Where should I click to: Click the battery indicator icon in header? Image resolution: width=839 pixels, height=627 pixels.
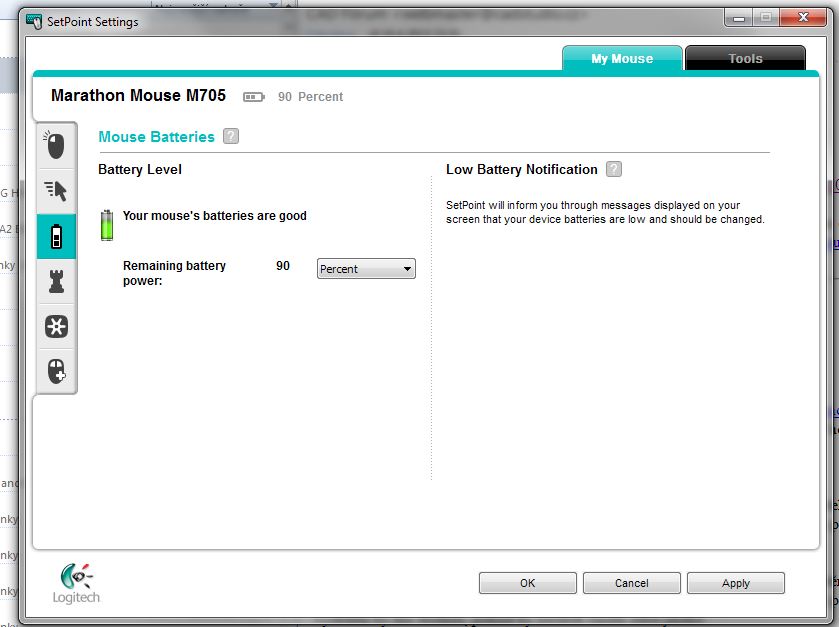click(x=254, y=97)
